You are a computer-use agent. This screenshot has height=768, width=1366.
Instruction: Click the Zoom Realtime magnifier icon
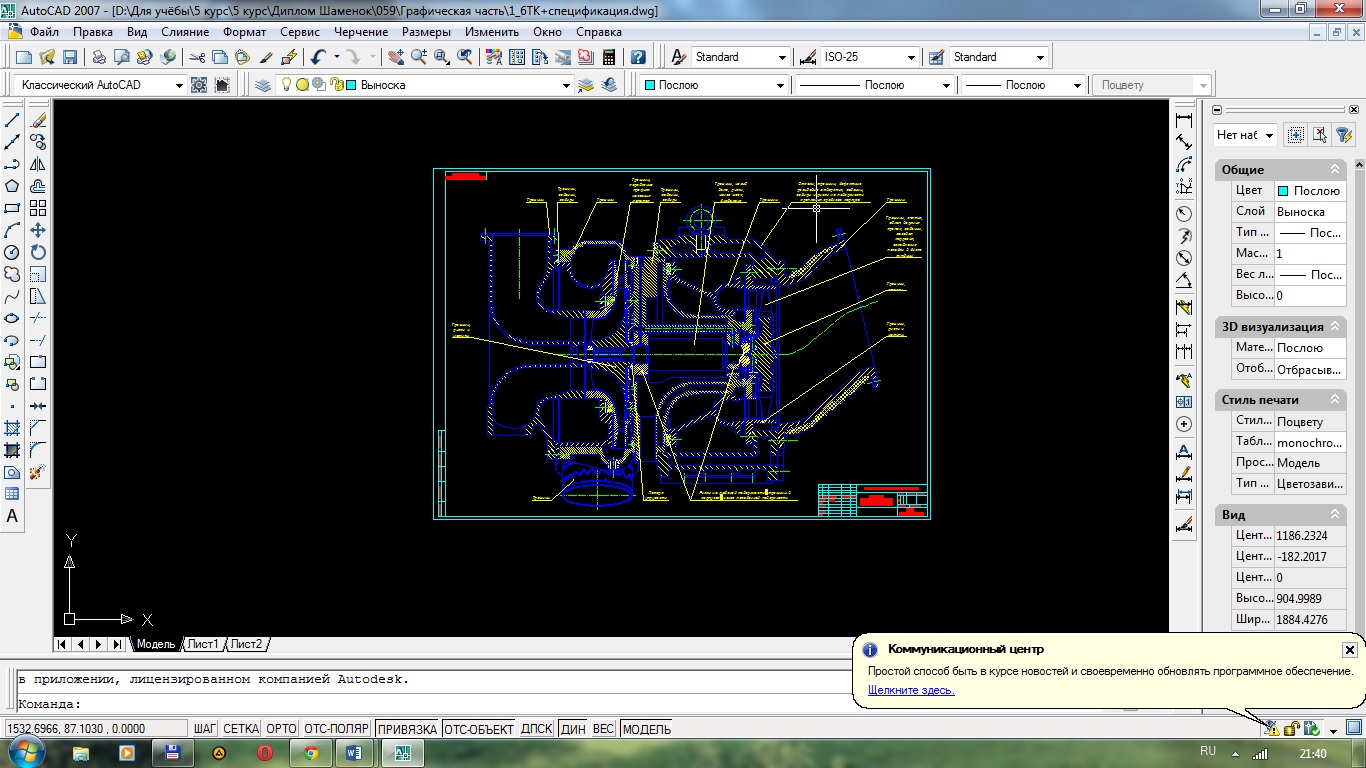(x=418, y=57)
